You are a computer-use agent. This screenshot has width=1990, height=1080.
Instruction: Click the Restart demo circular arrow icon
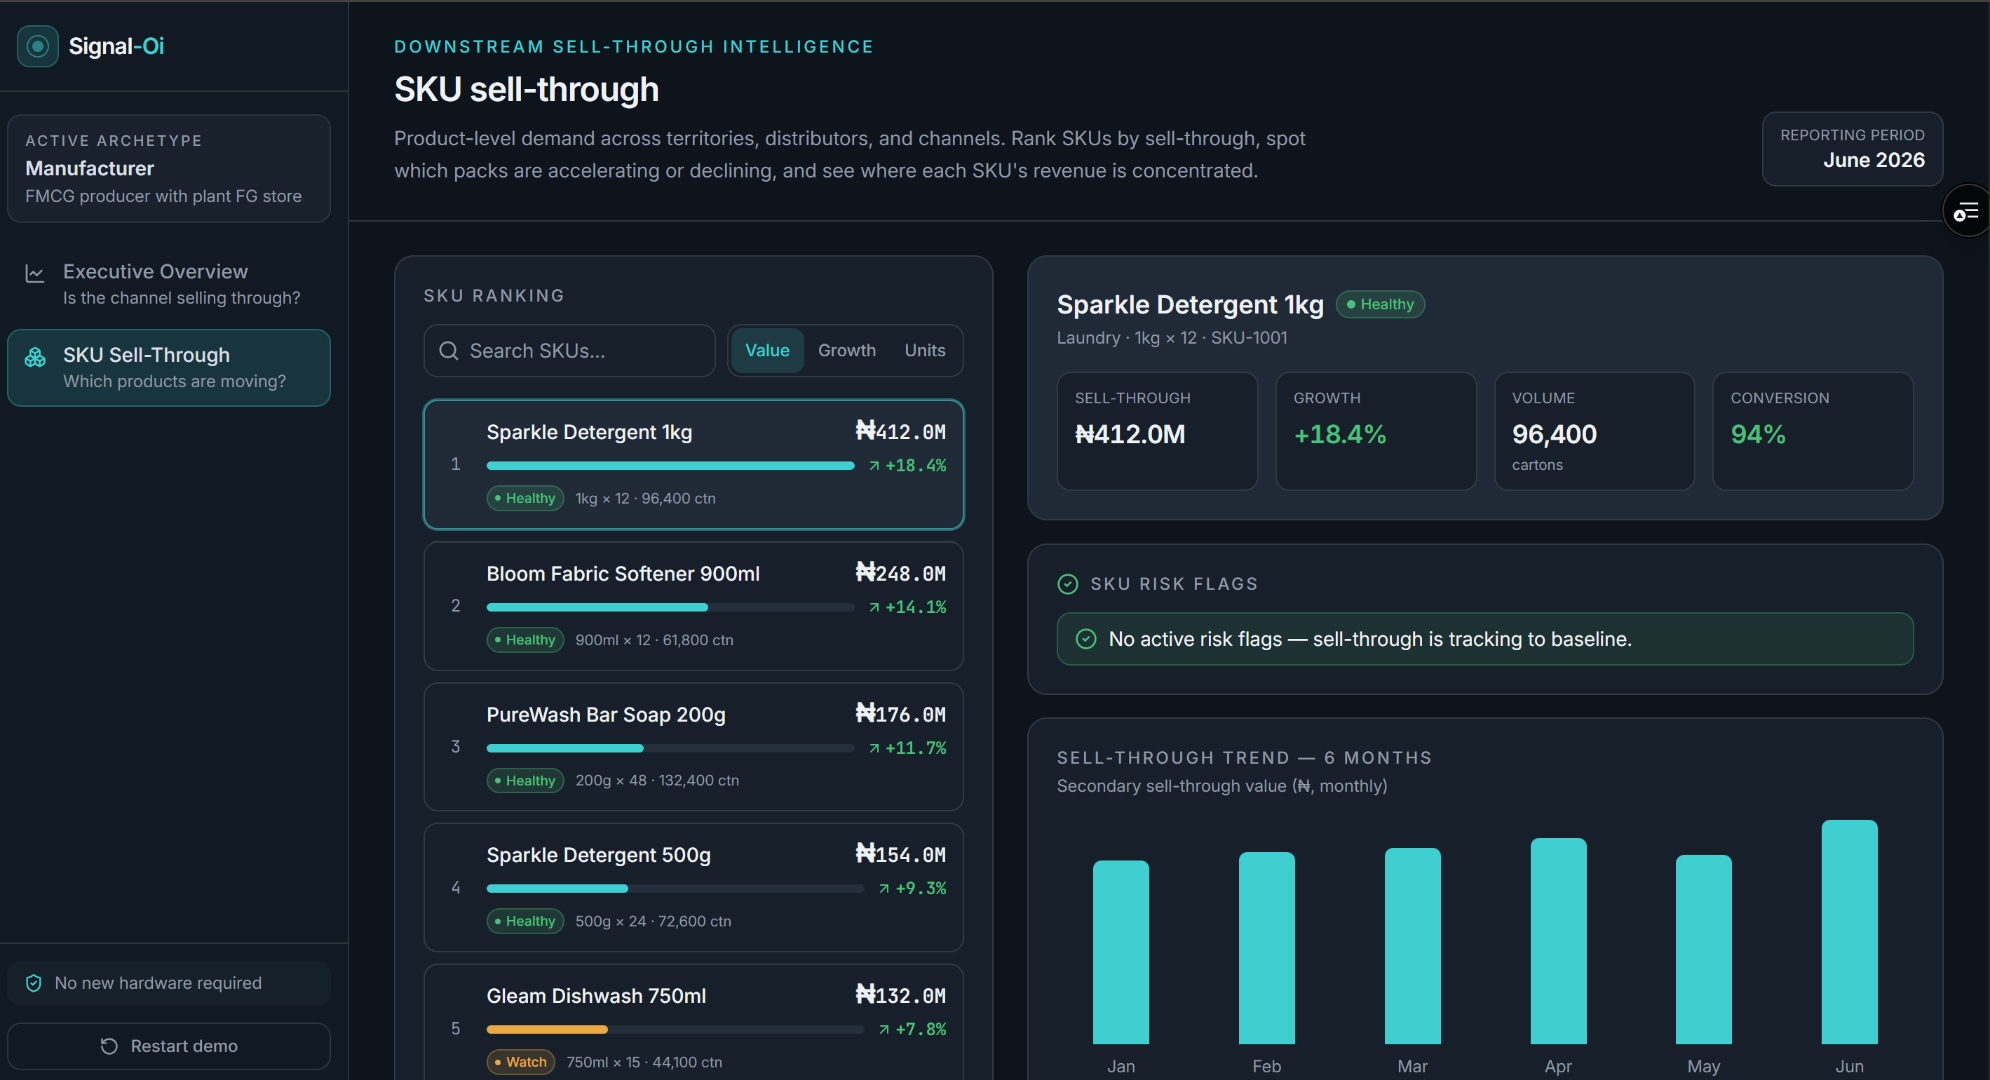click(109, 1046)
